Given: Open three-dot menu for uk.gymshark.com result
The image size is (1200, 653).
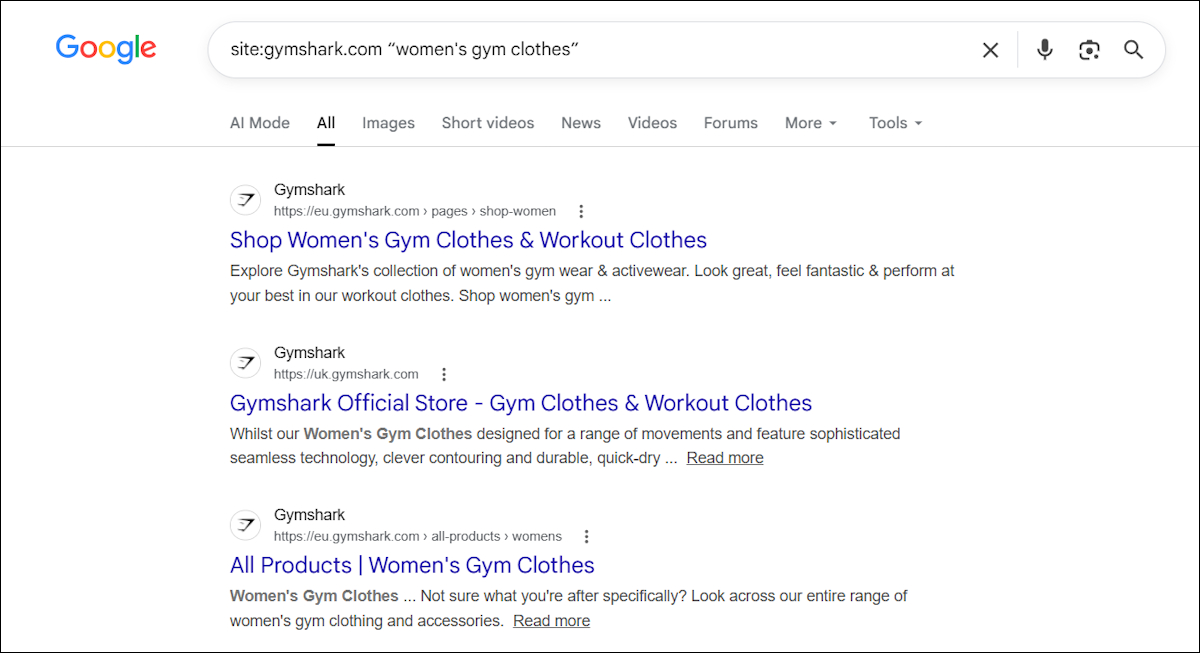Looking at the screenshot, I should [444, 374].
